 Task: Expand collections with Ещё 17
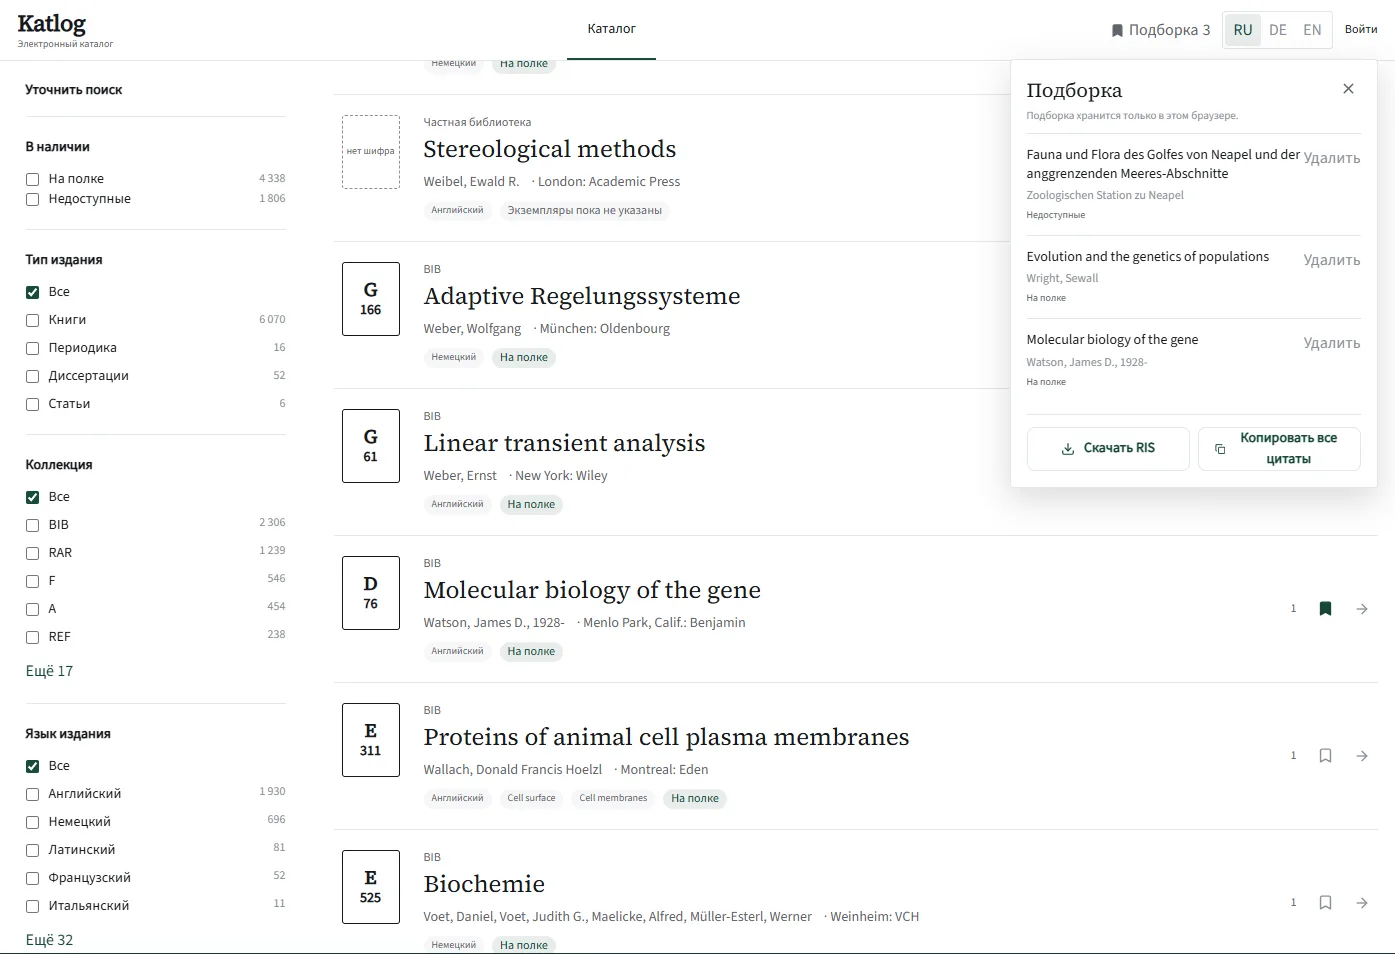(49, 671)
